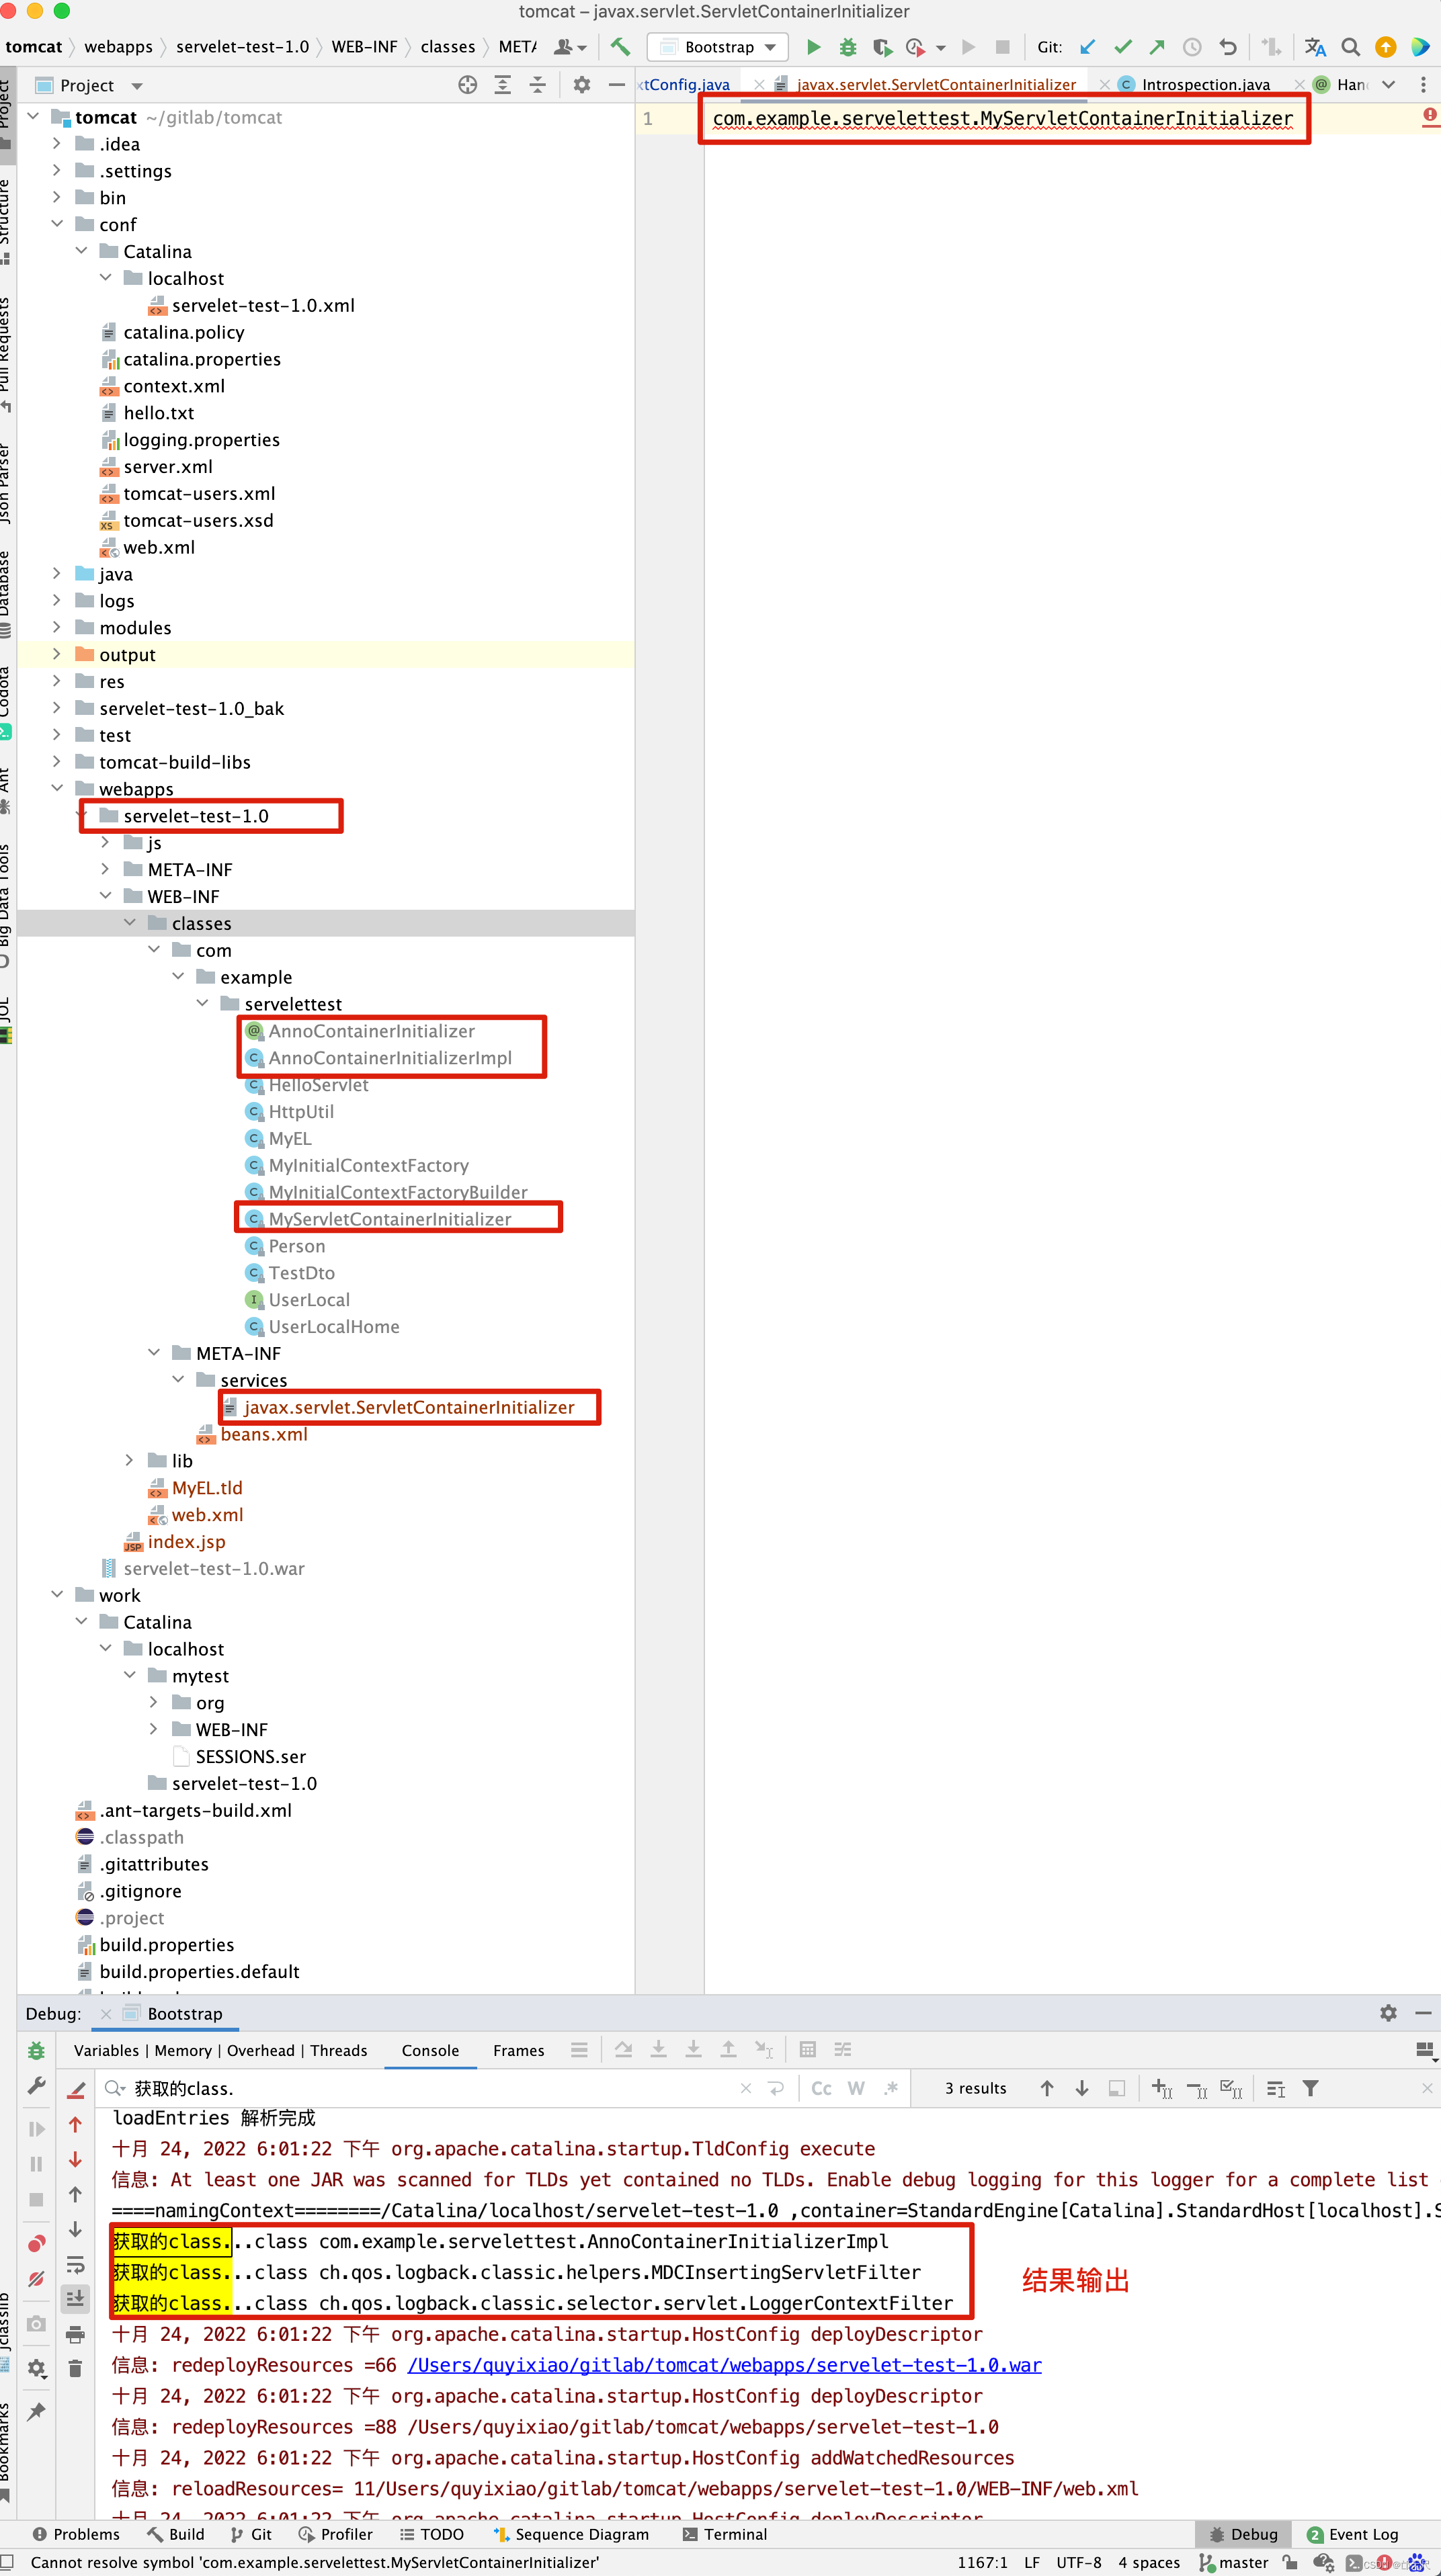Click the filter search results funnel icon
This screenshot has height=2576, width=1441.
[x=1310, y=2088]
